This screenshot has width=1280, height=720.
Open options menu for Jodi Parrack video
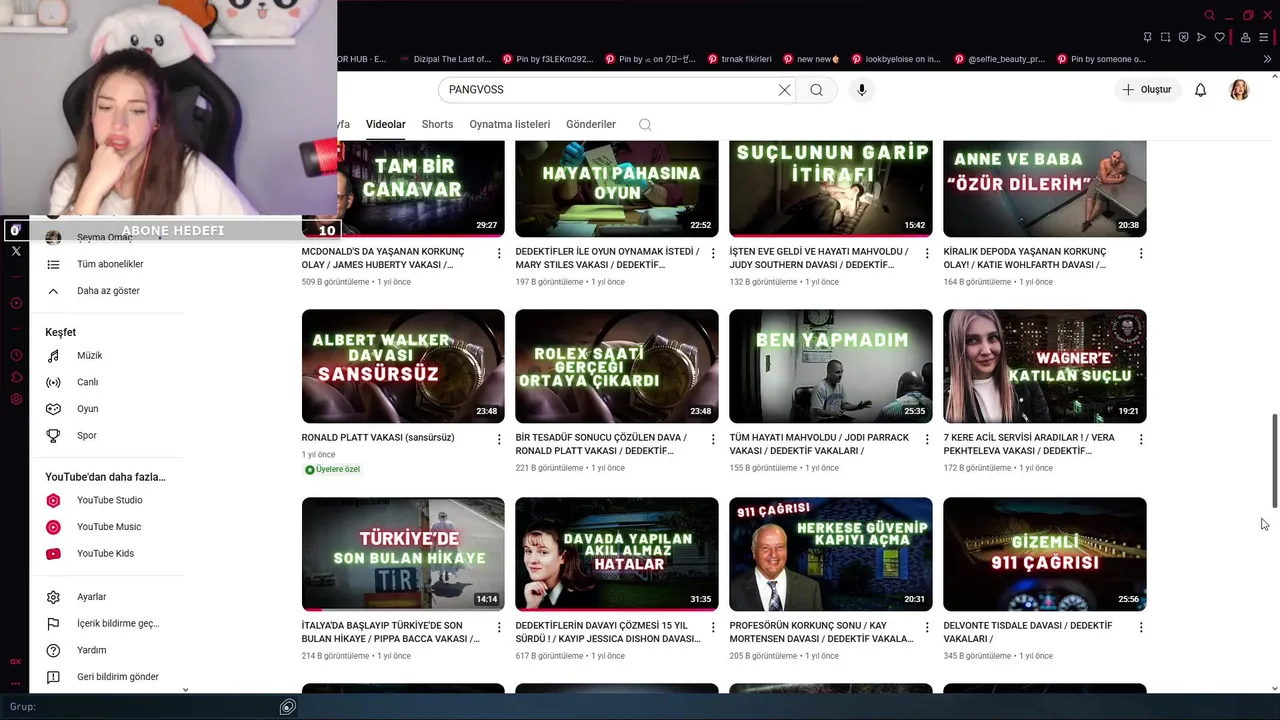pos(927,440)
